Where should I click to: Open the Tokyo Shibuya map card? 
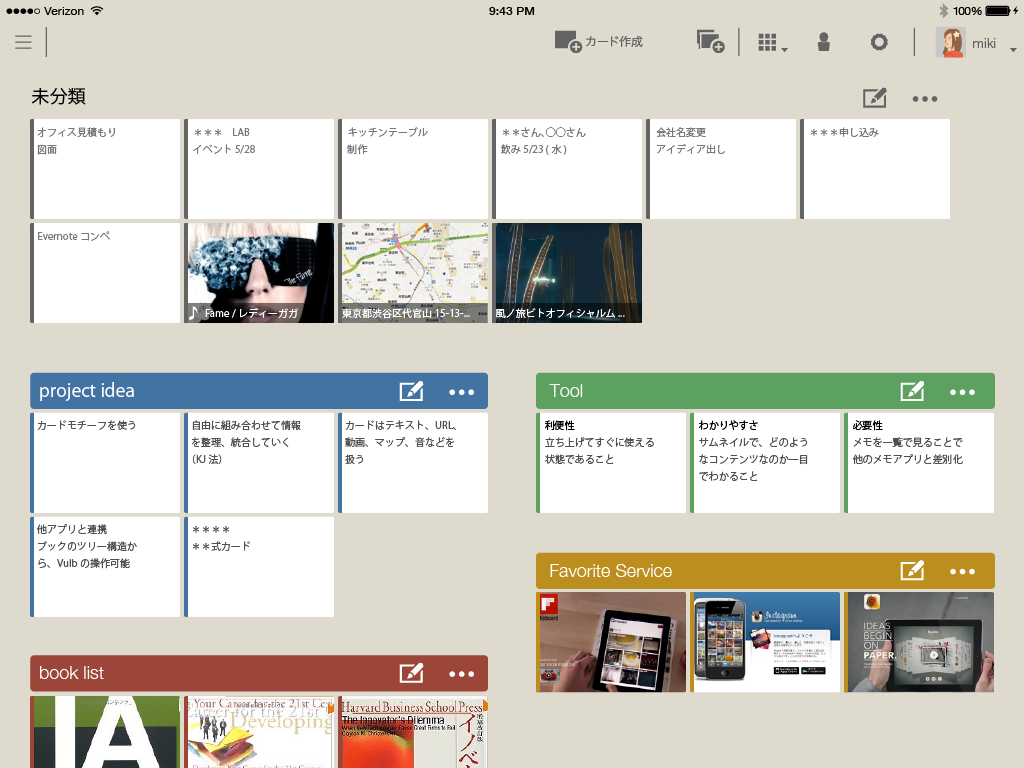pos(414,272)
